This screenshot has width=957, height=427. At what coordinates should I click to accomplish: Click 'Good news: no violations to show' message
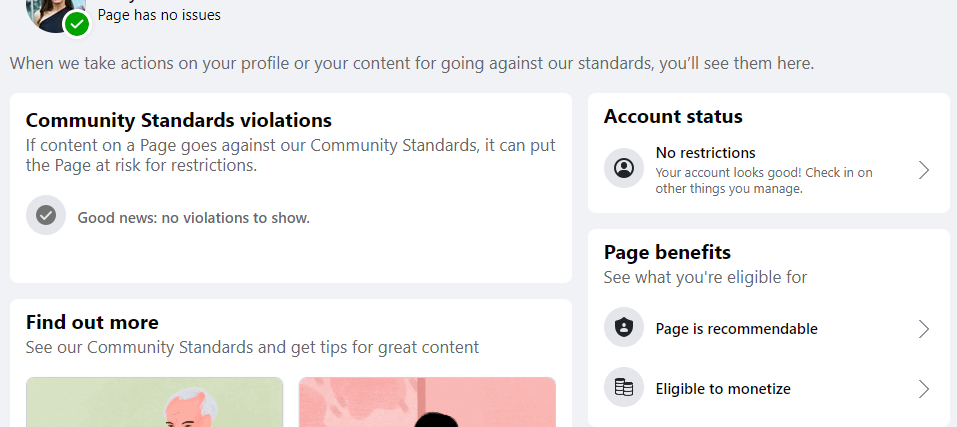[193, 218]
